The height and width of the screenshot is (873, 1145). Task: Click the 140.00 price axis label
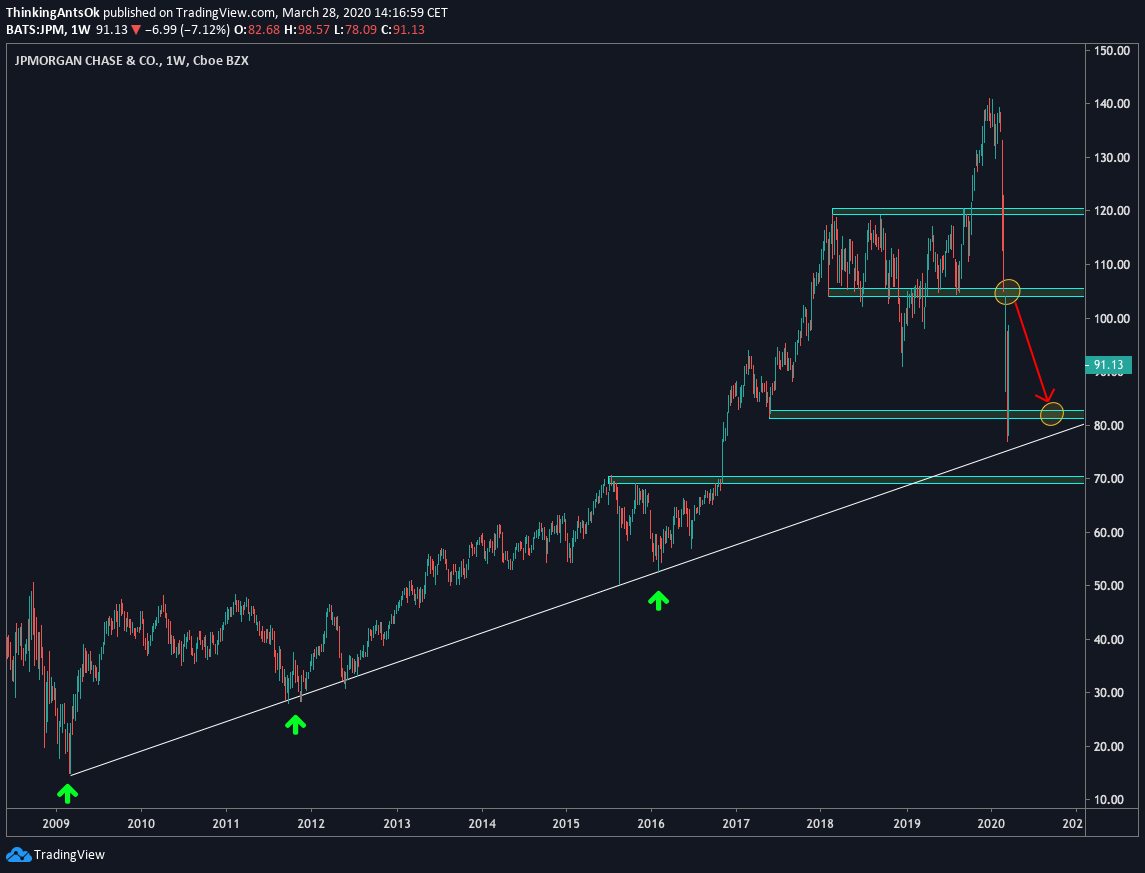1112,104
